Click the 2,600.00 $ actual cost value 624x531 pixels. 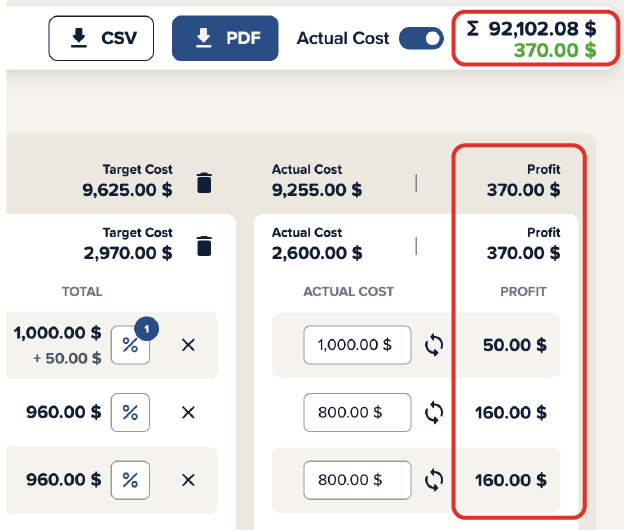317,253
